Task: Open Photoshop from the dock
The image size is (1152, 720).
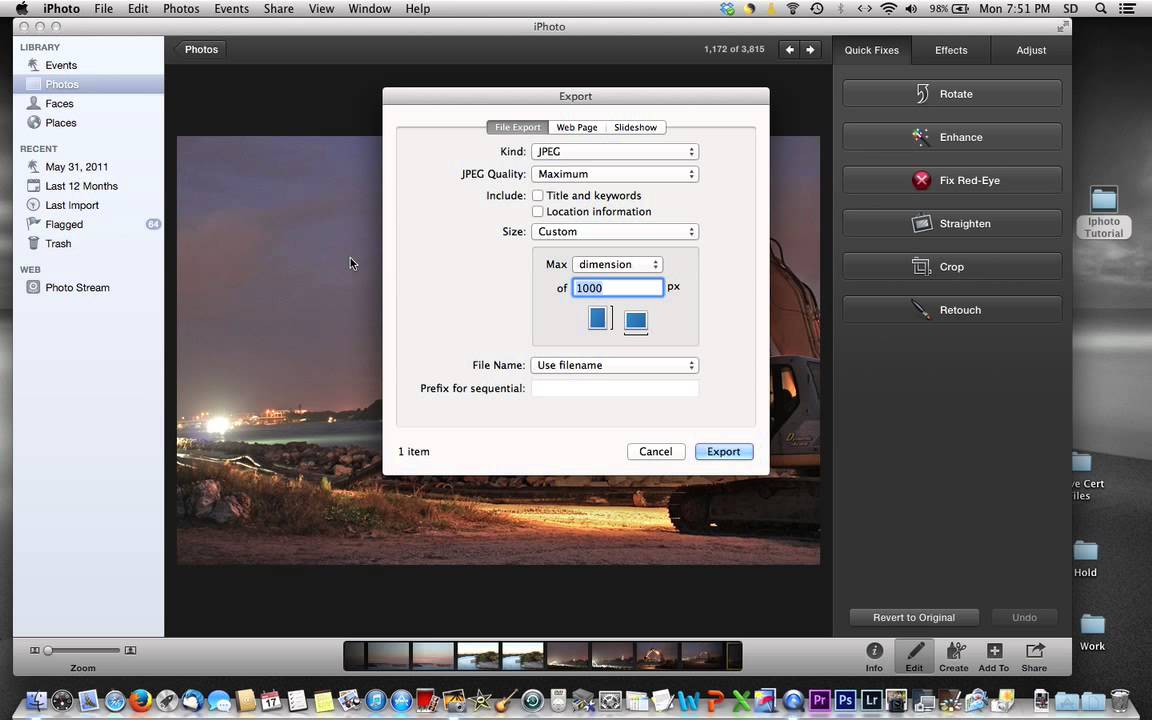Action: click(845, 700)
